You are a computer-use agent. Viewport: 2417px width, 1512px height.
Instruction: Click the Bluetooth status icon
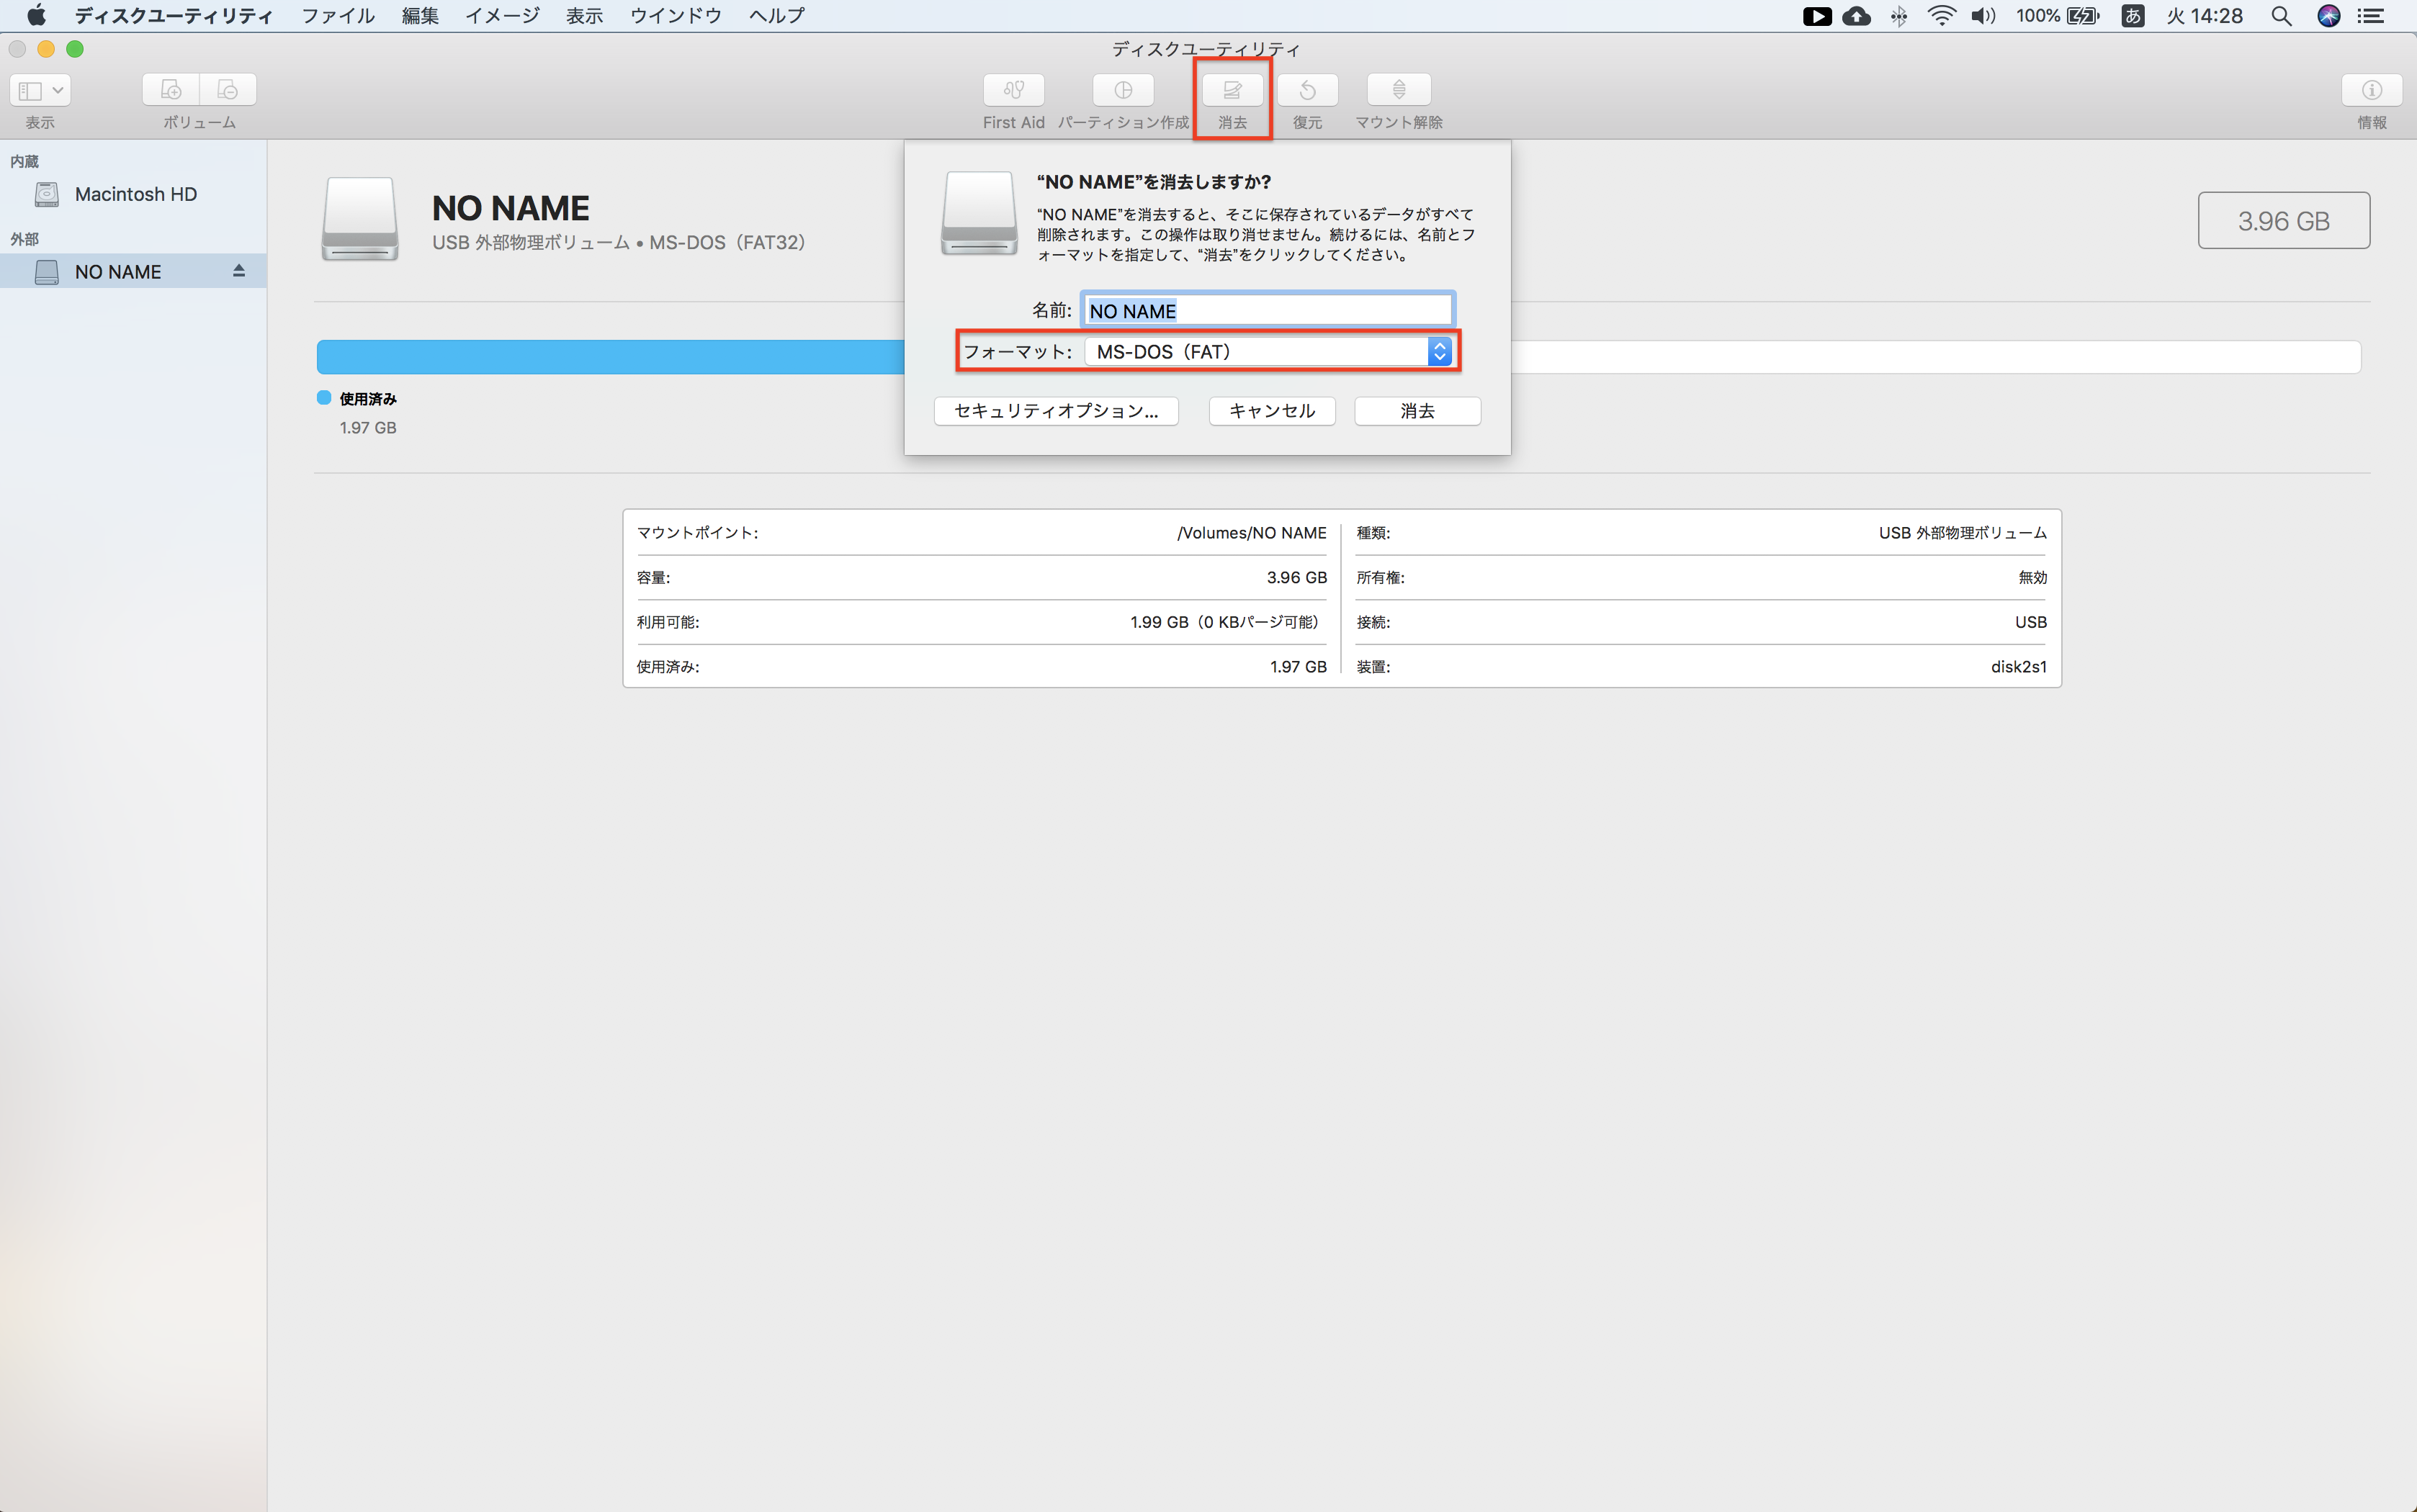[1899, 15]
